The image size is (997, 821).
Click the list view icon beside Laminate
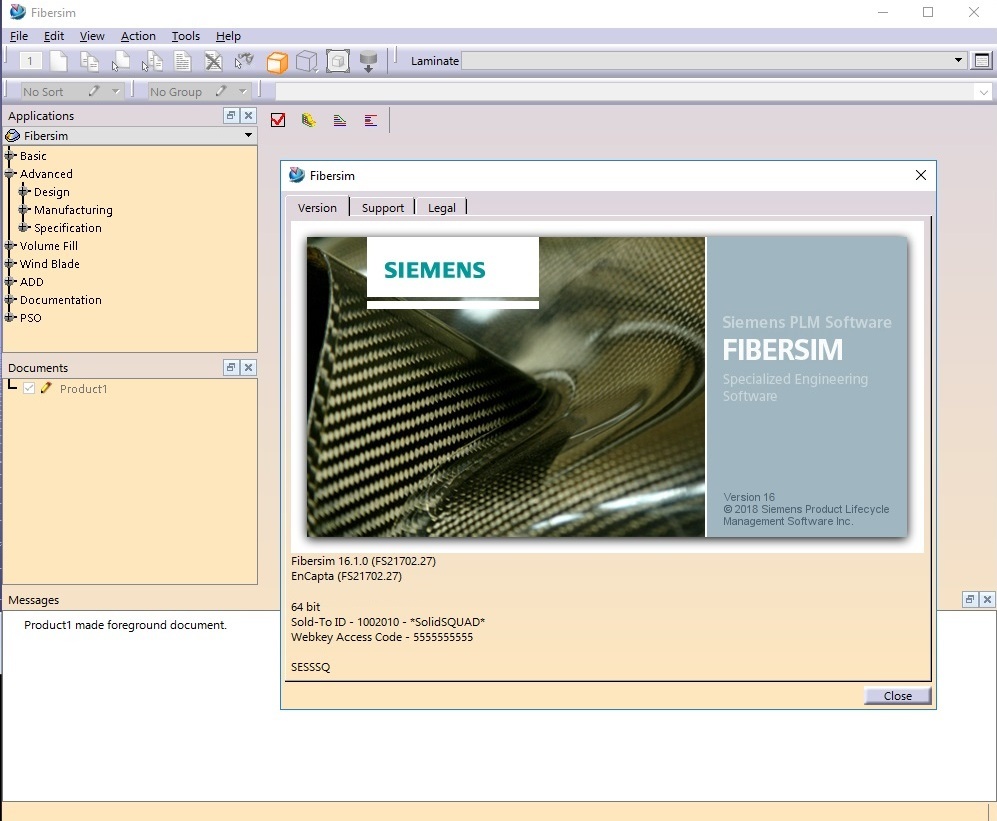click(x=982, y=60)
